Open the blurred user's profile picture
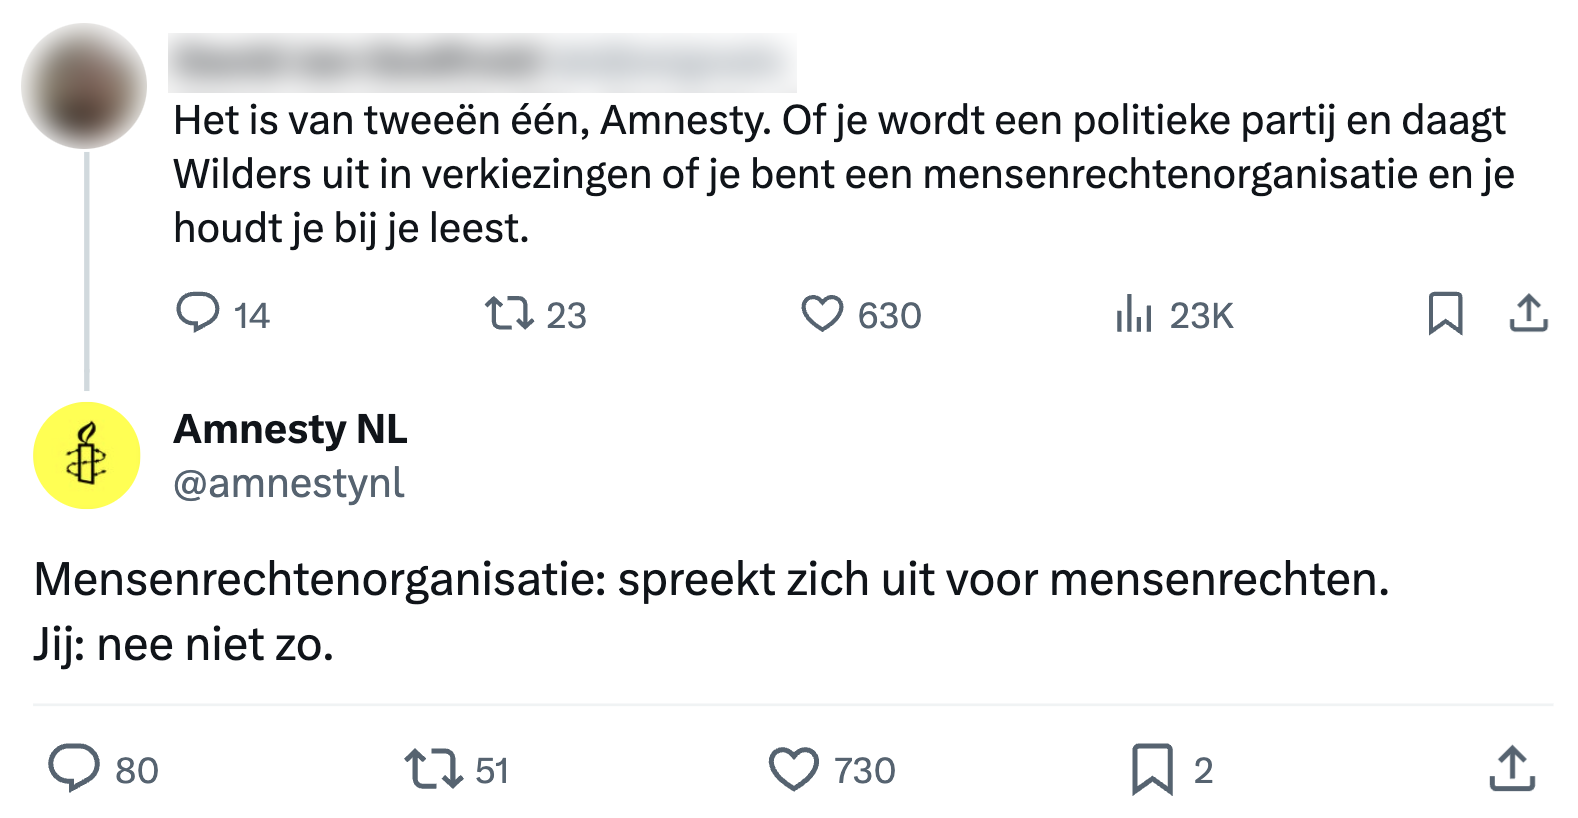The height and width of the screenshot is (818, 1578). click(x=84, y=86)
